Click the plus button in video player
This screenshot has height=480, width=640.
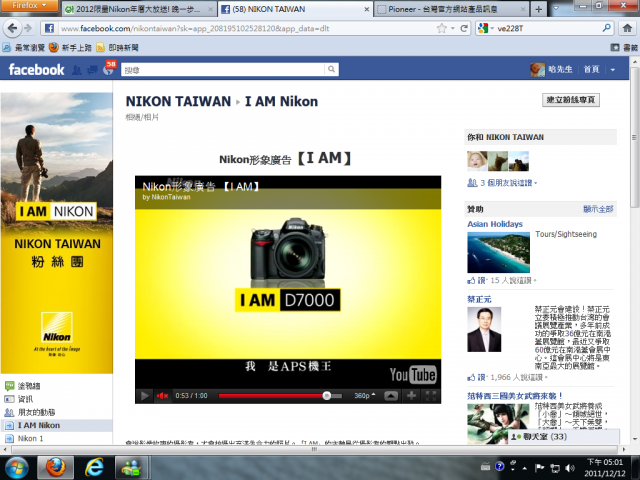[x=411, y=396]
